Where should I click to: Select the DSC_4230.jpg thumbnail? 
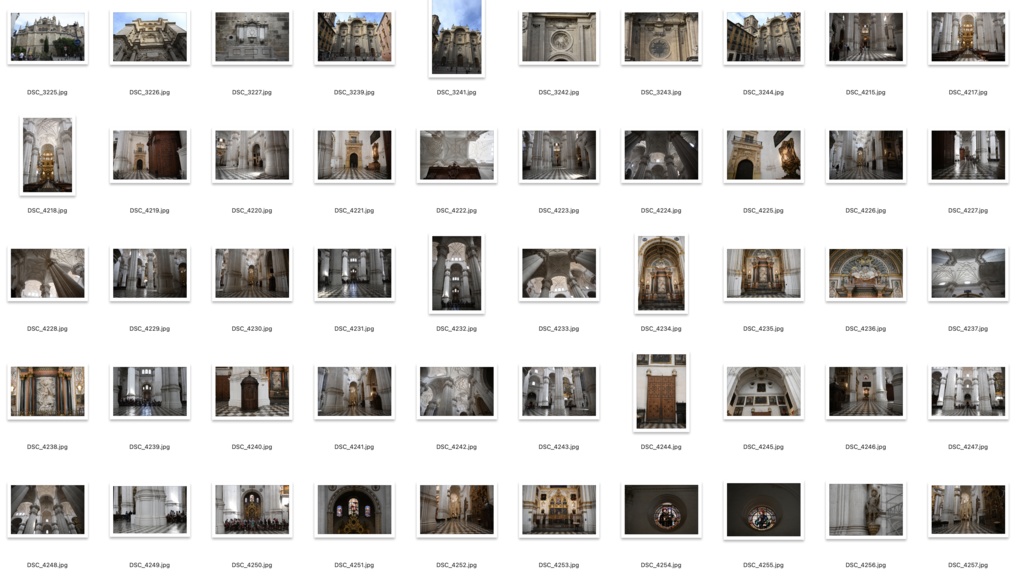[x=252, y=274]
